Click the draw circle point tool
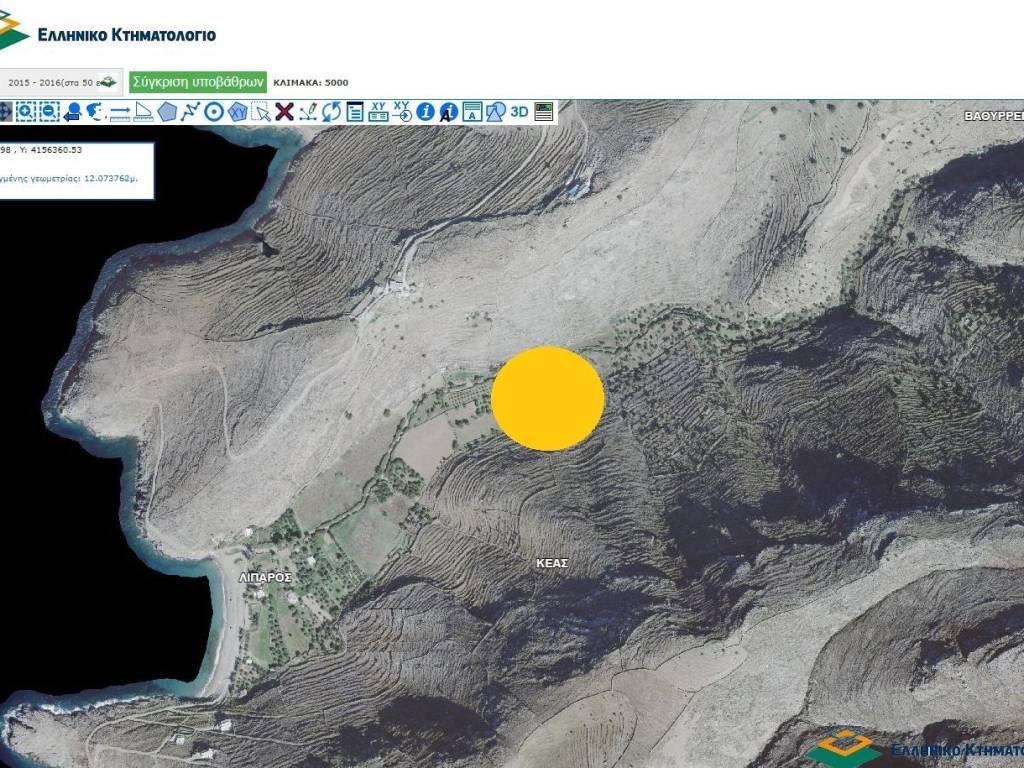 213,112
